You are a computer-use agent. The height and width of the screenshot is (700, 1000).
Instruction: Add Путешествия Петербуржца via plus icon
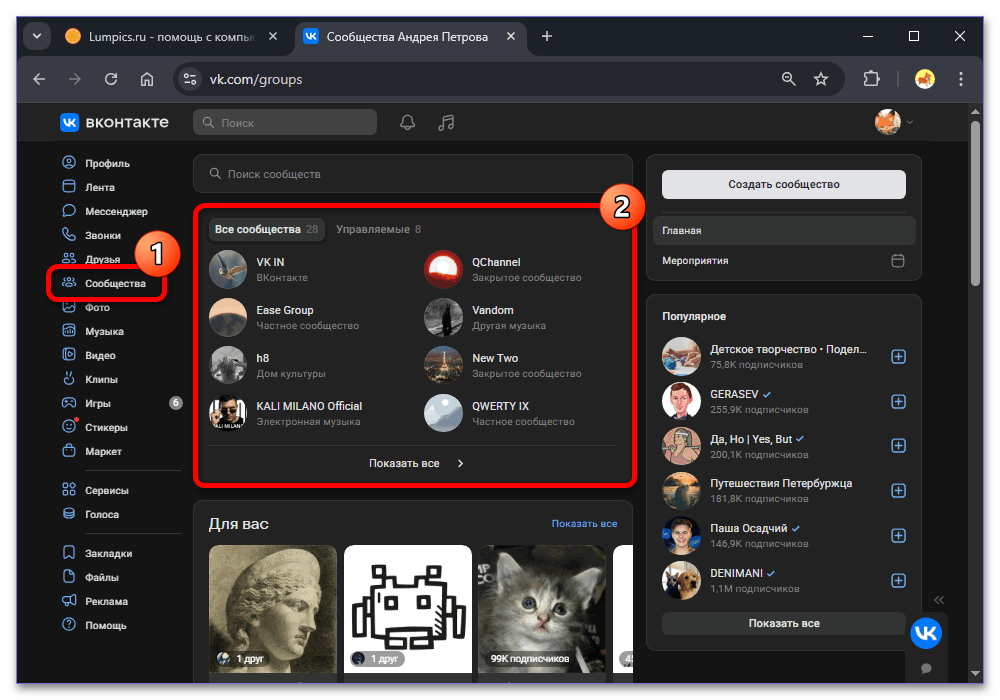(x=898, y=490)
